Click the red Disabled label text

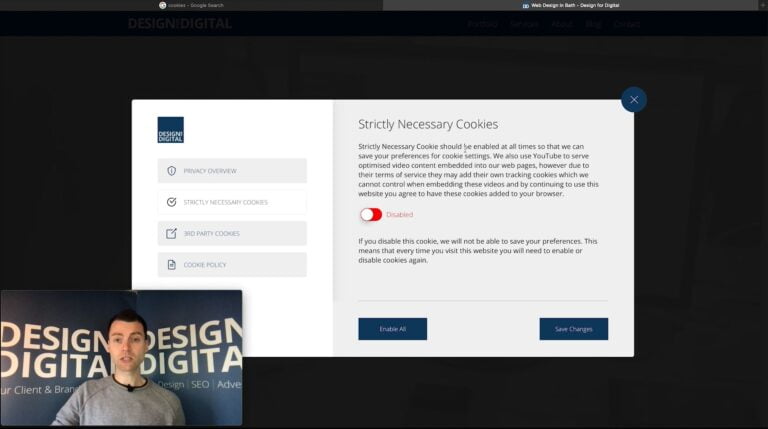(x=399, y=214)
